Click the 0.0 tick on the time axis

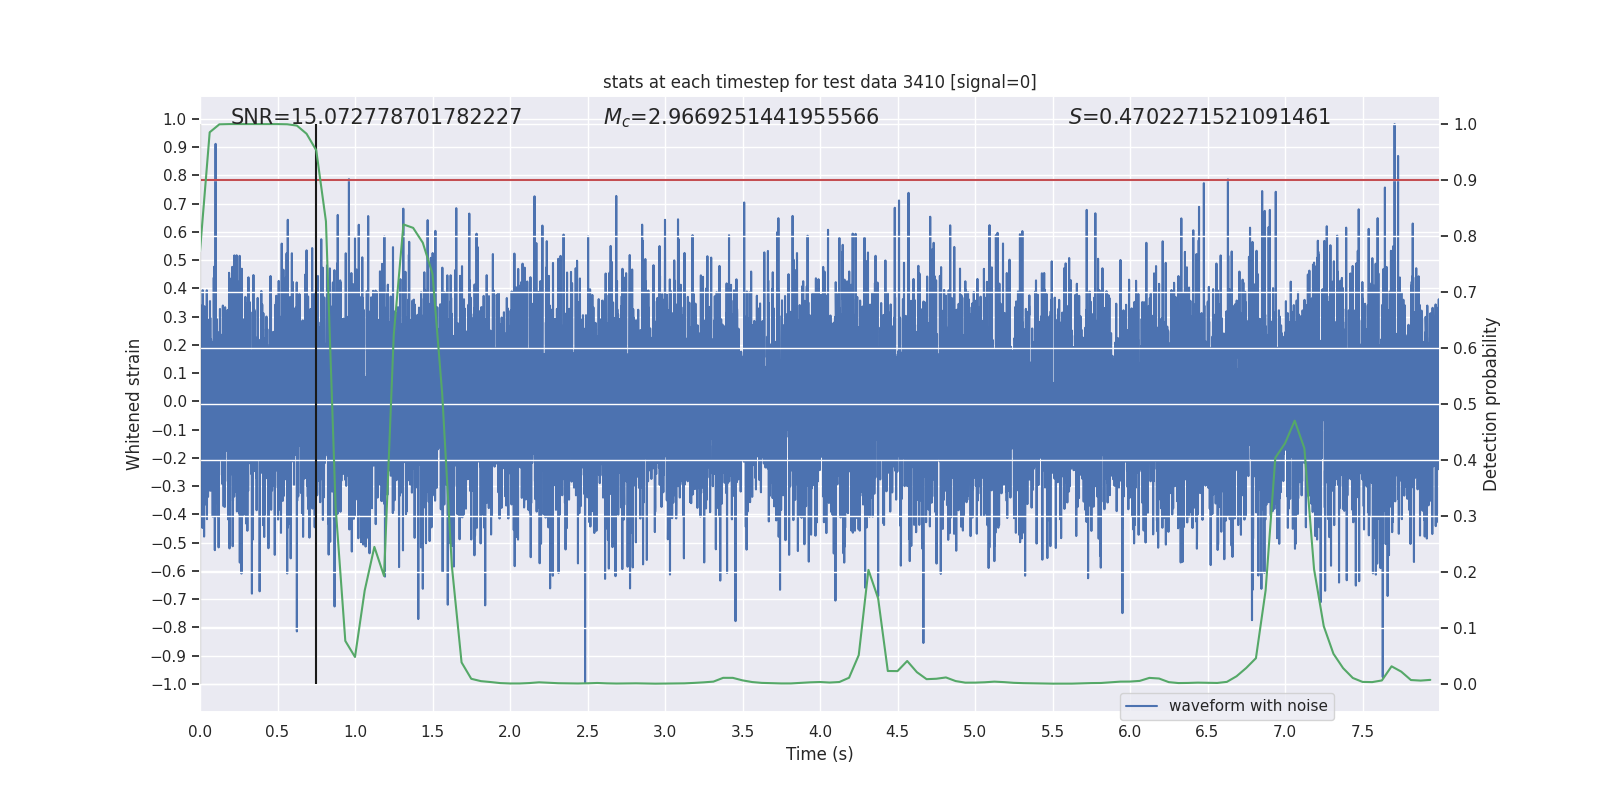[x=200, y=731]
